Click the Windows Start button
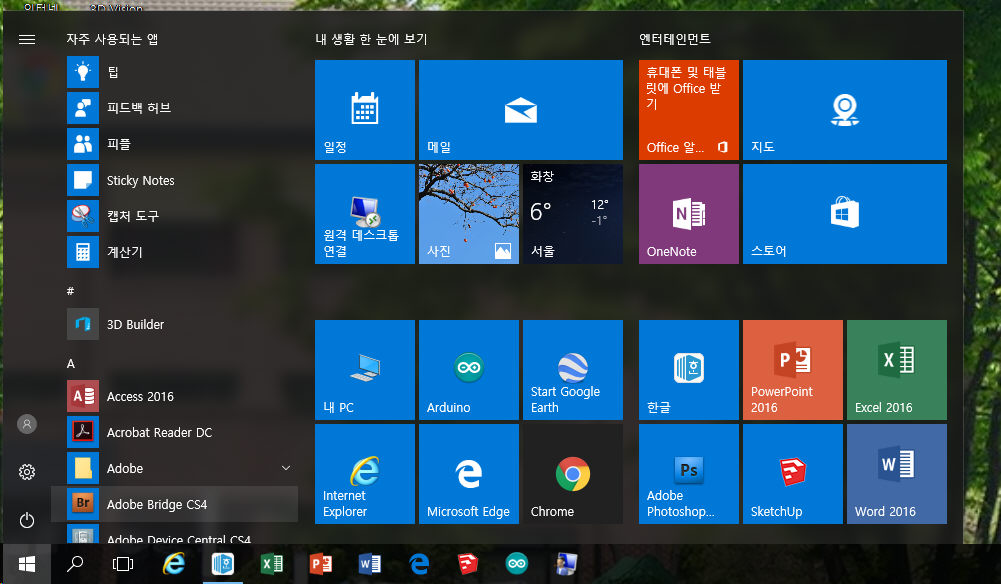The width and height of the screenshot is (1001, 584). pos(26,564)
